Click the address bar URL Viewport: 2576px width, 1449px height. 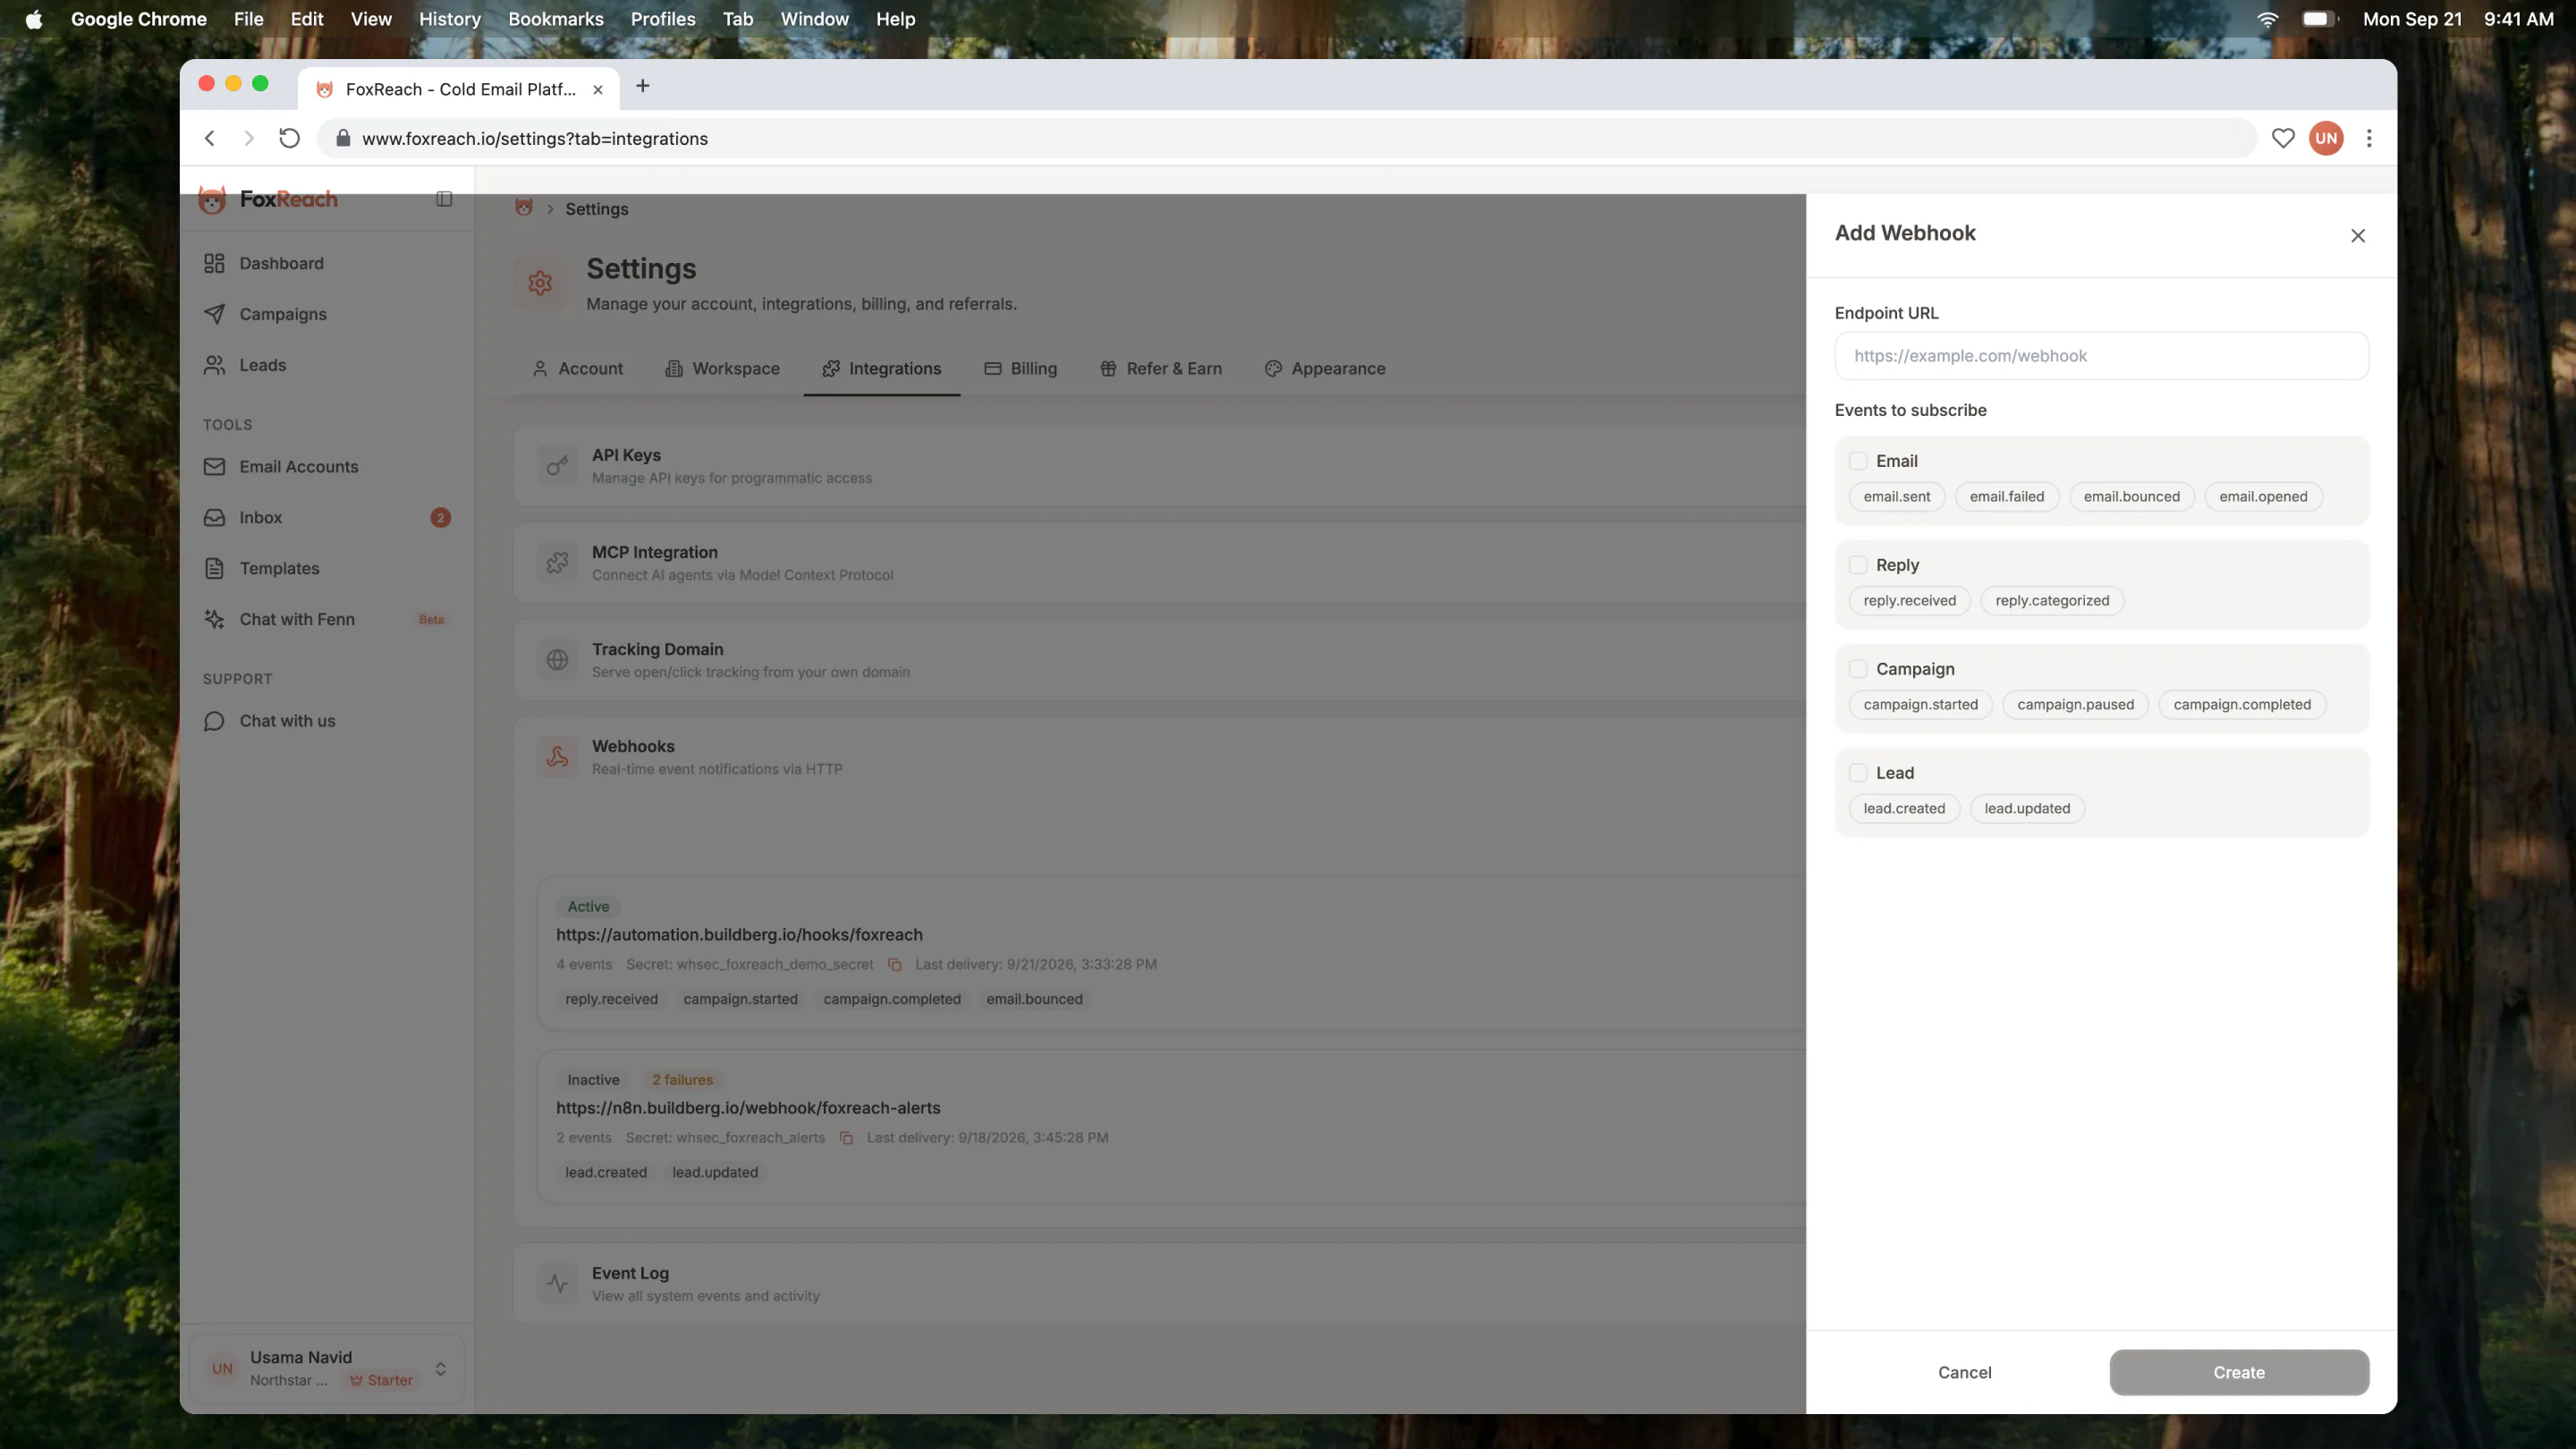coord(535,139)
